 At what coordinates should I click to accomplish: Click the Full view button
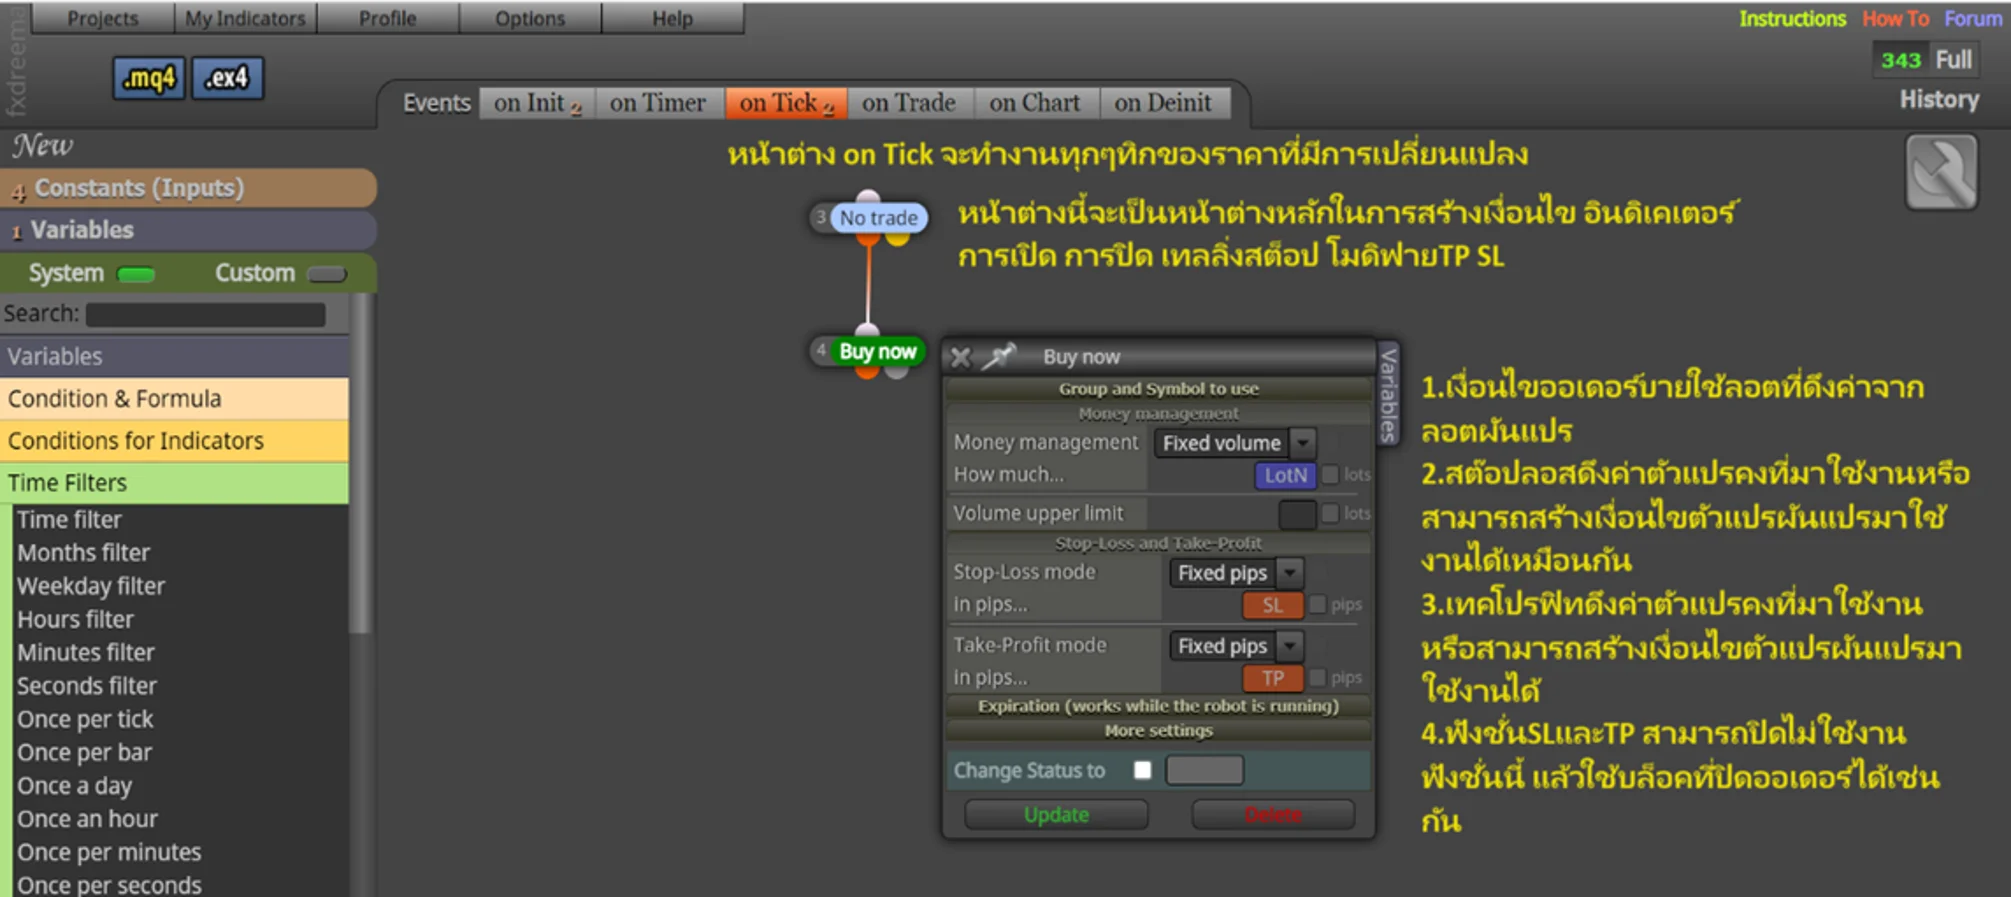pos(1953,60)
